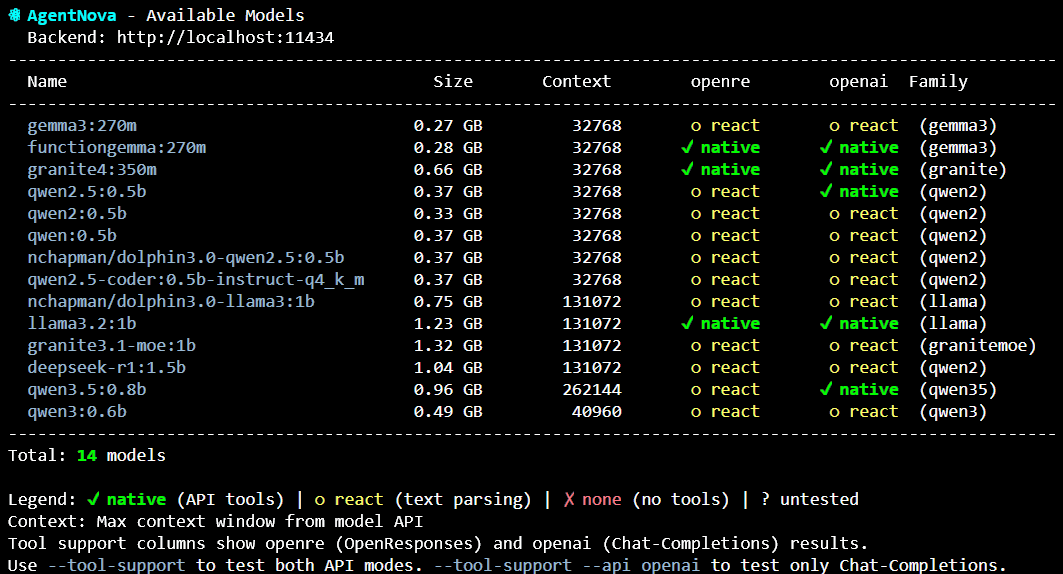Select model name granite4:350m
The height and width of the screenshot is (574, 1063).
pos(92,169)
